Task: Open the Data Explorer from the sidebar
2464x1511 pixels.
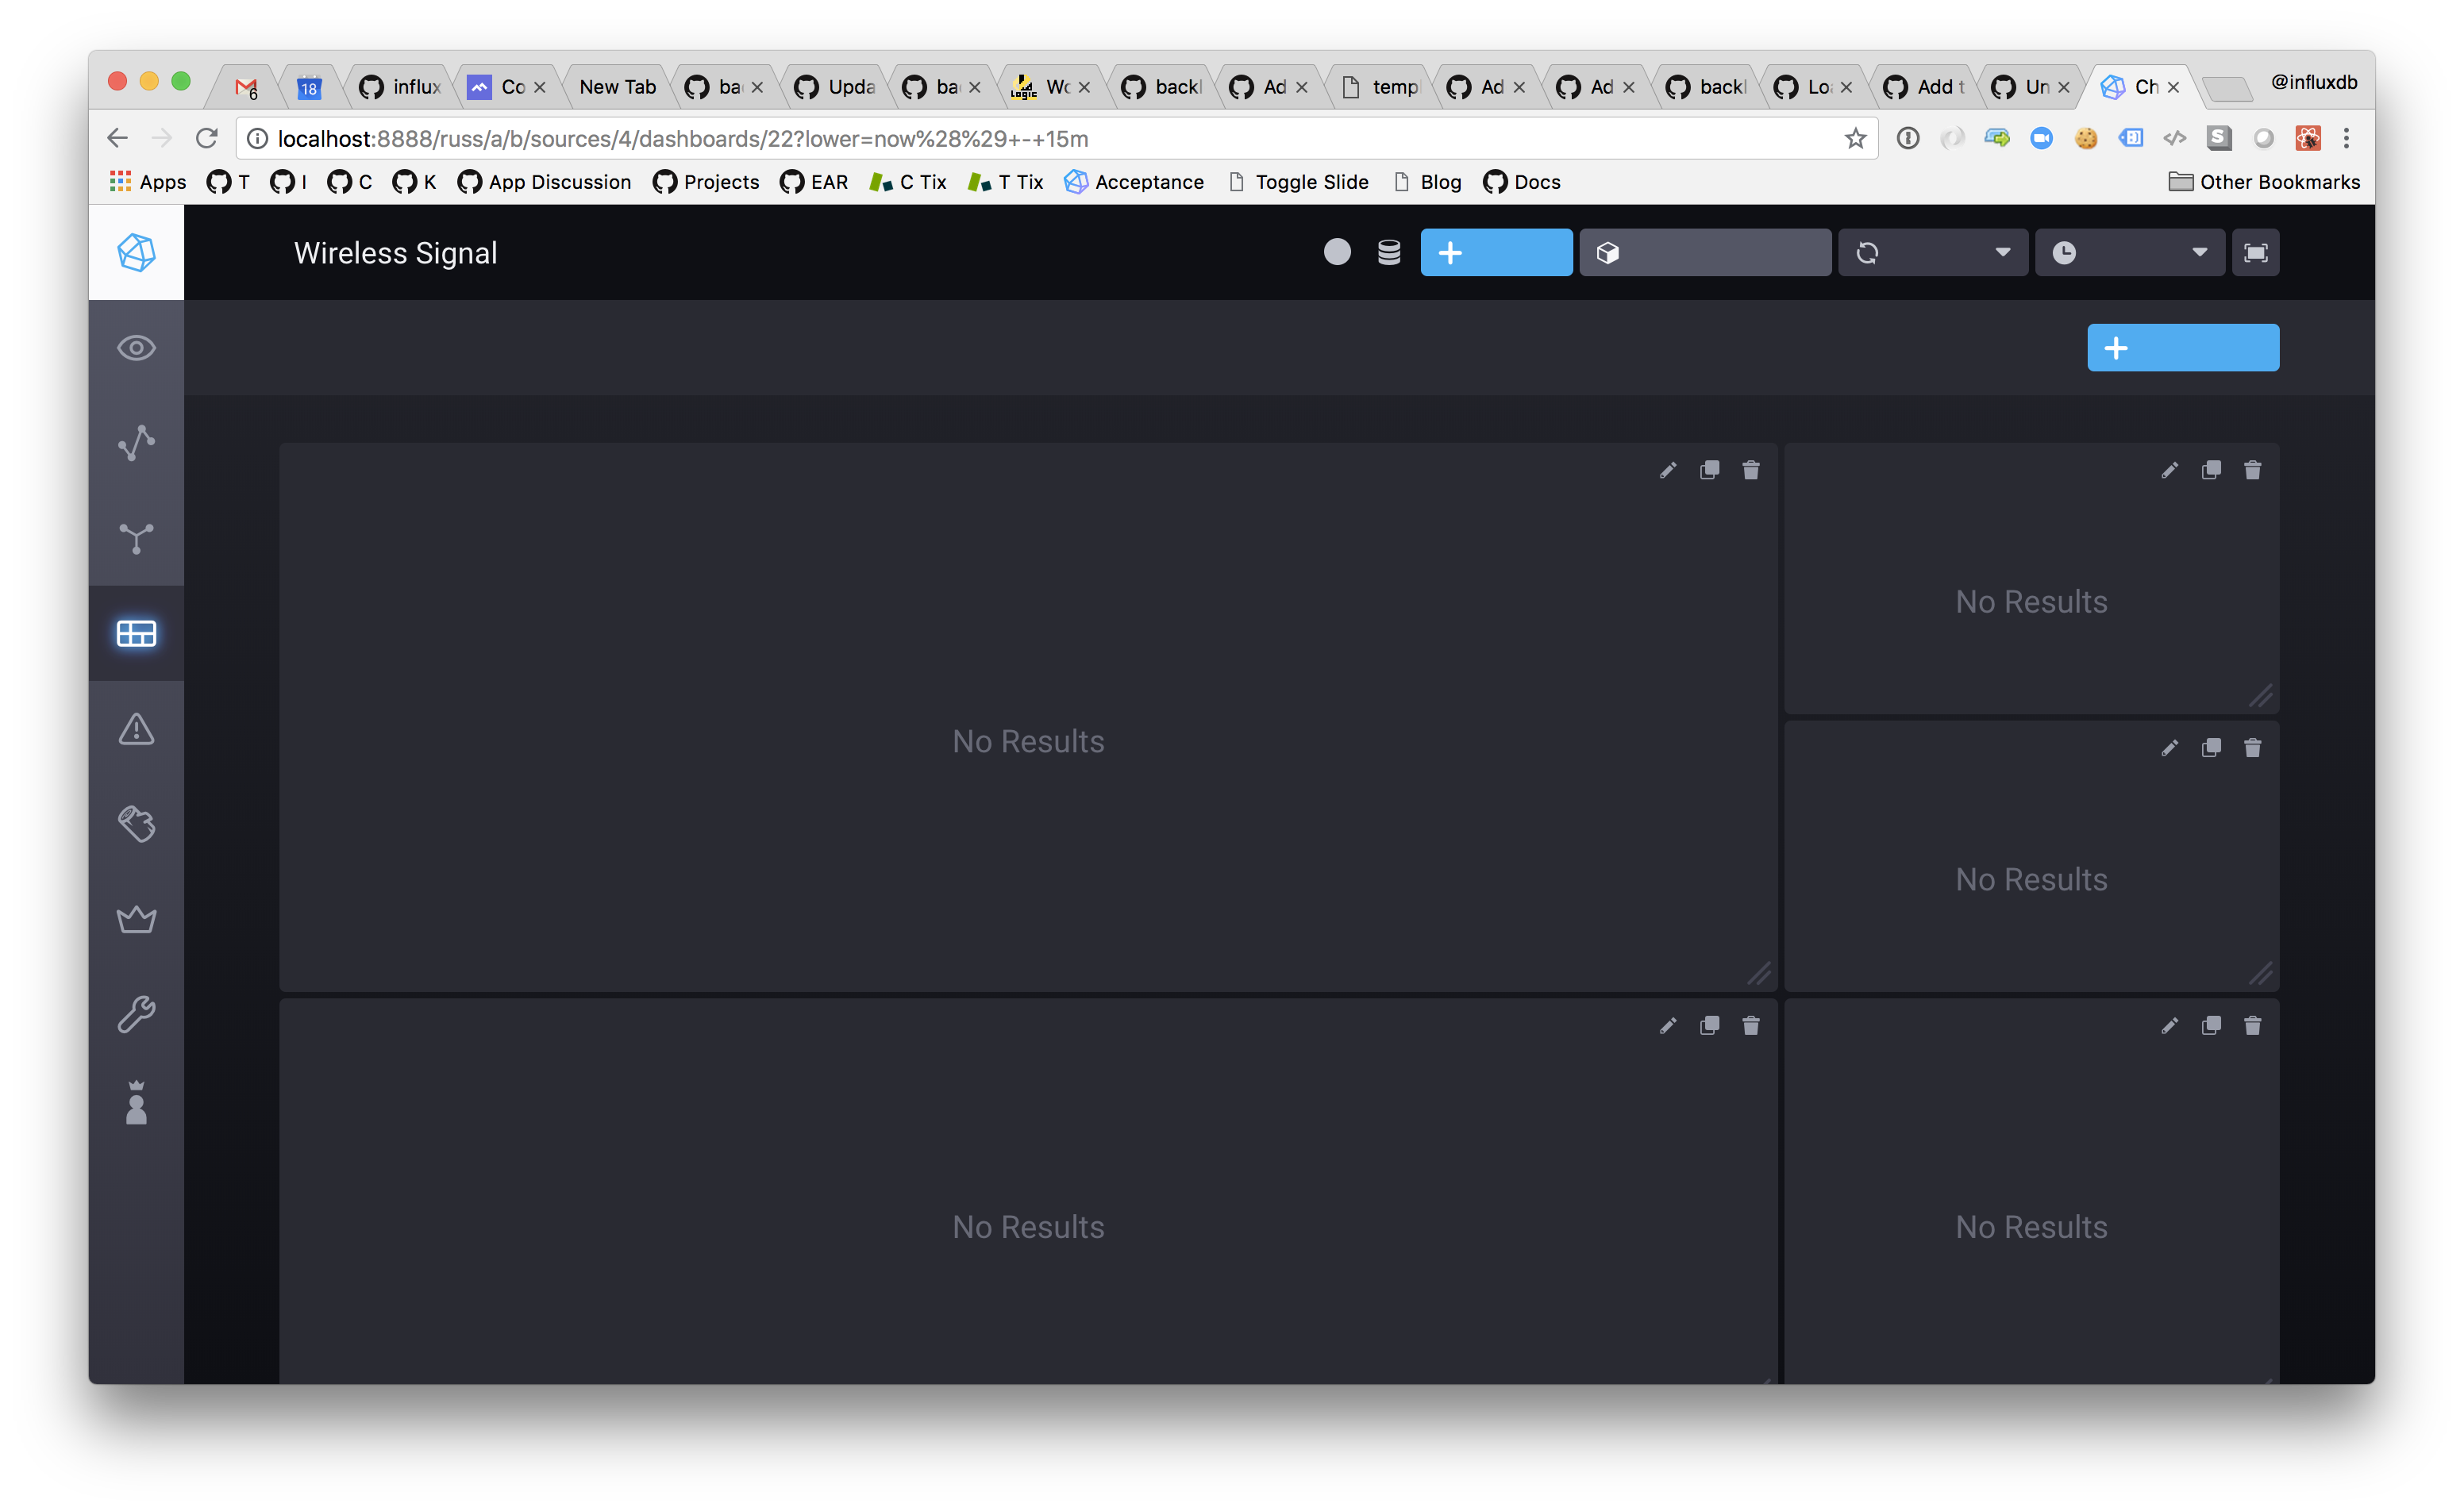Action: pos(136,443)
